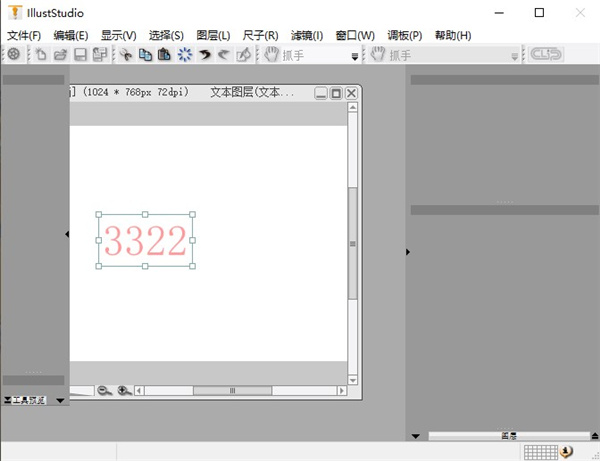This screenshot has width=600, height=461.
Task: Click the blue dotted circle deselect icon
Action: click(x=185, y=55)
